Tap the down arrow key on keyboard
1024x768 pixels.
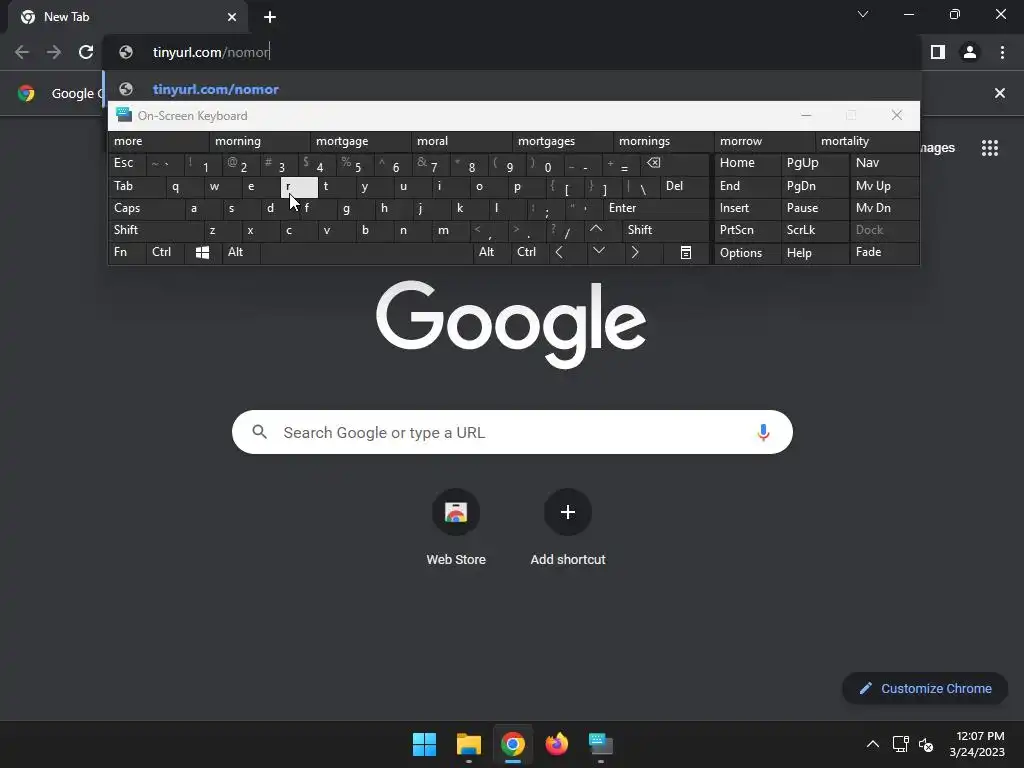tap(599, 251)
